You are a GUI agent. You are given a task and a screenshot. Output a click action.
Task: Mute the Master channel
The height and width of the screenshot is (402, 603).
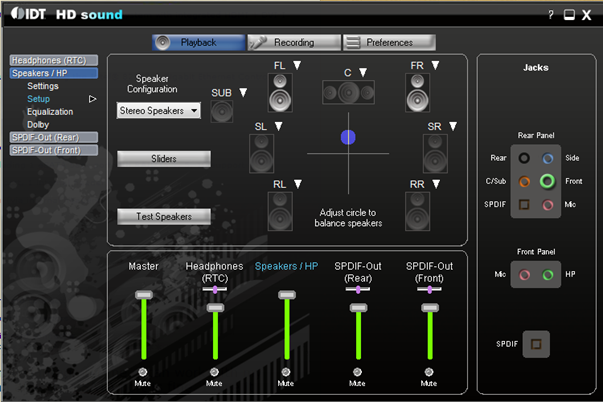click(x=143, y=372)
